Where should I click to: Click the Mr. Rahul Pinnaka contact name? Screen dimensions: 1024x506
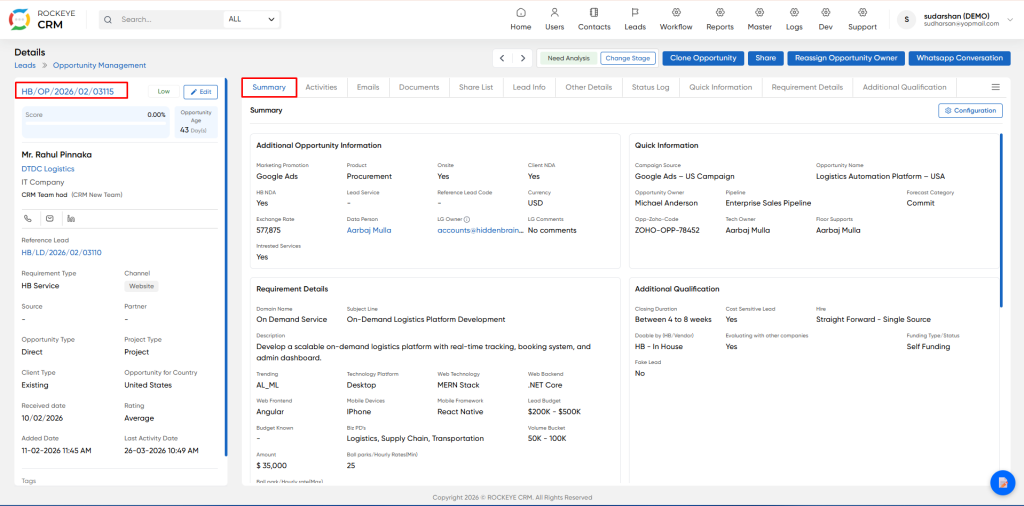click(57, 155)
